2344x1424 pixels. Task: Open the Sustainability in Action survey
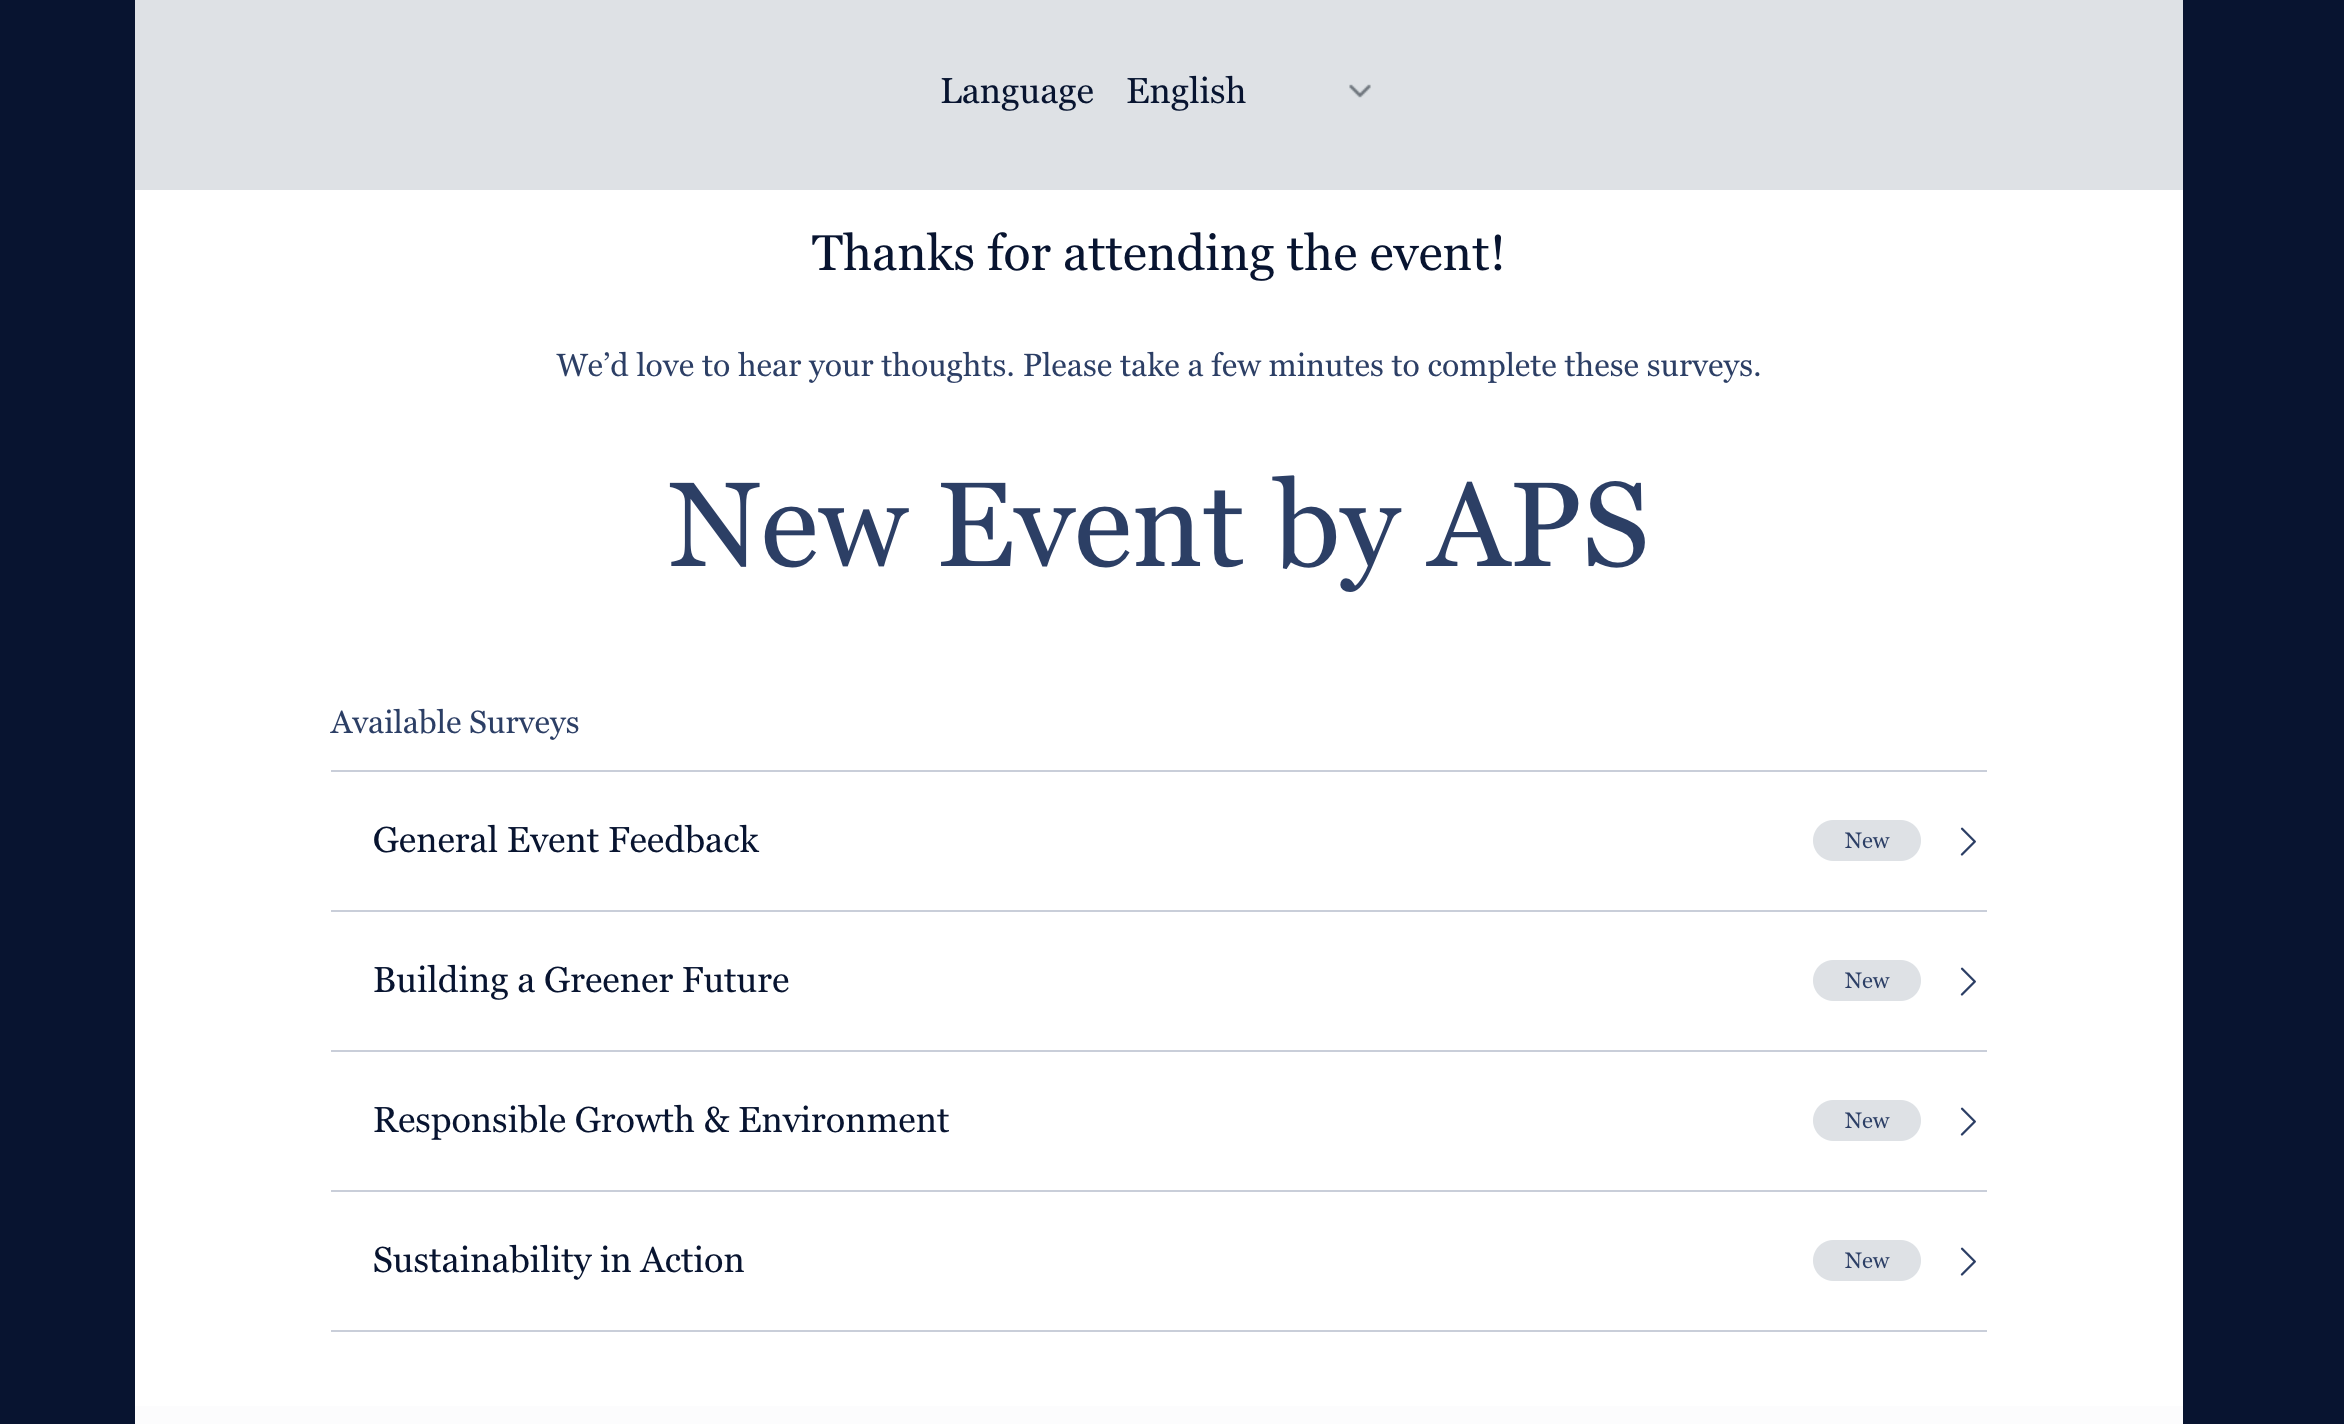pyautogui.click(x=558, y=1260)
